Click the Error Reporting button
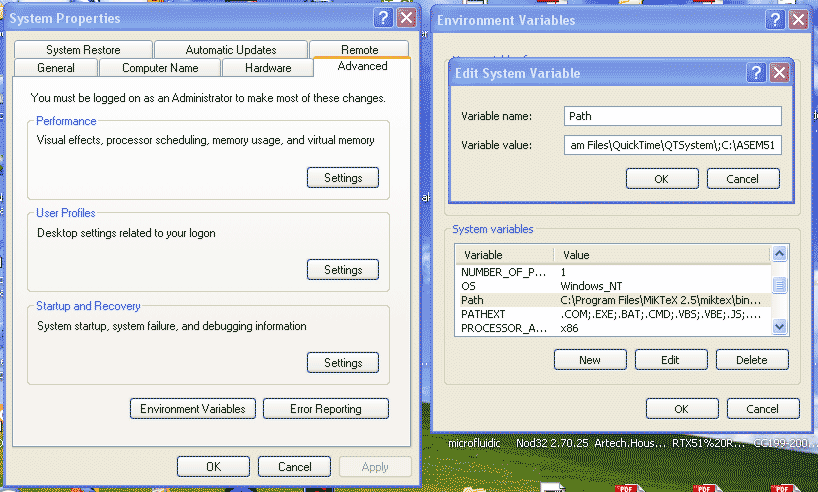 click(326, 409)
